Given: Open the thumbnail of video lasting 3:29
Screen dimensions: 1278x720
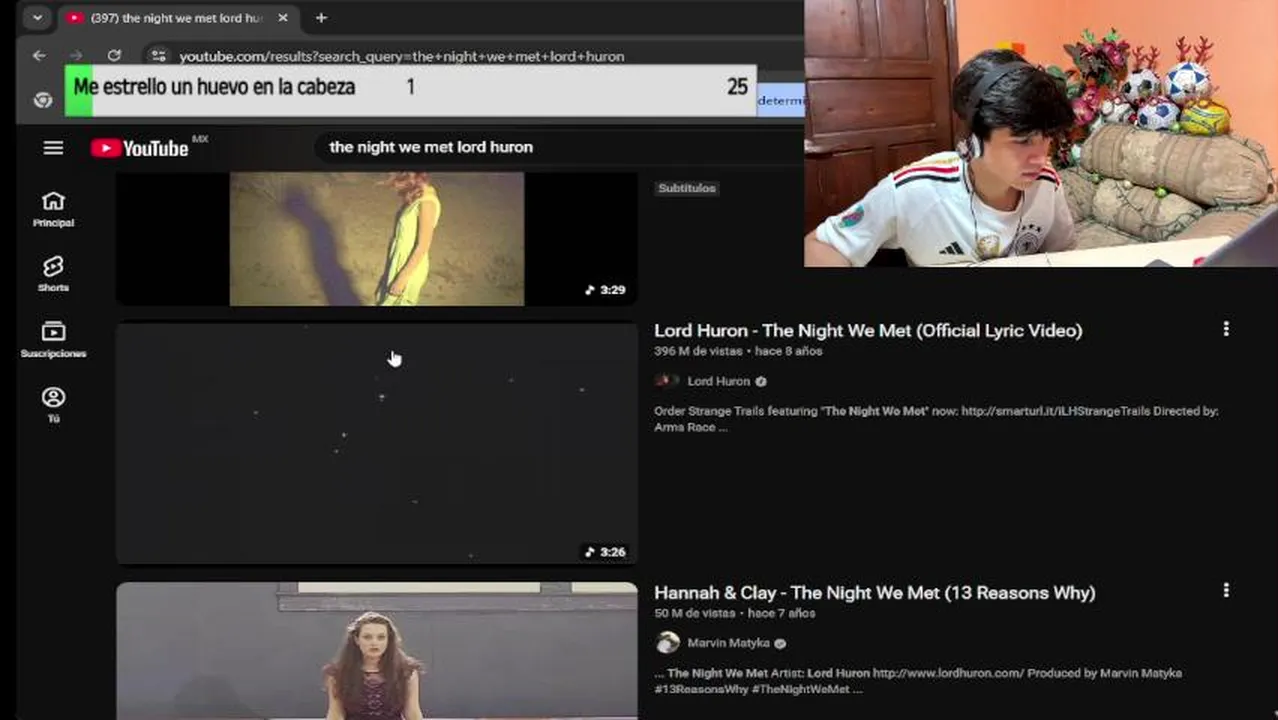Looking at the screenshot, I should click(377, 239).
